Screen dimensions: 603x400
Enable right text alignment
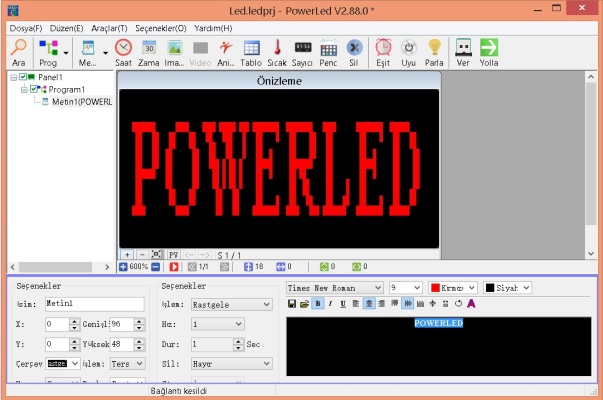381,304
